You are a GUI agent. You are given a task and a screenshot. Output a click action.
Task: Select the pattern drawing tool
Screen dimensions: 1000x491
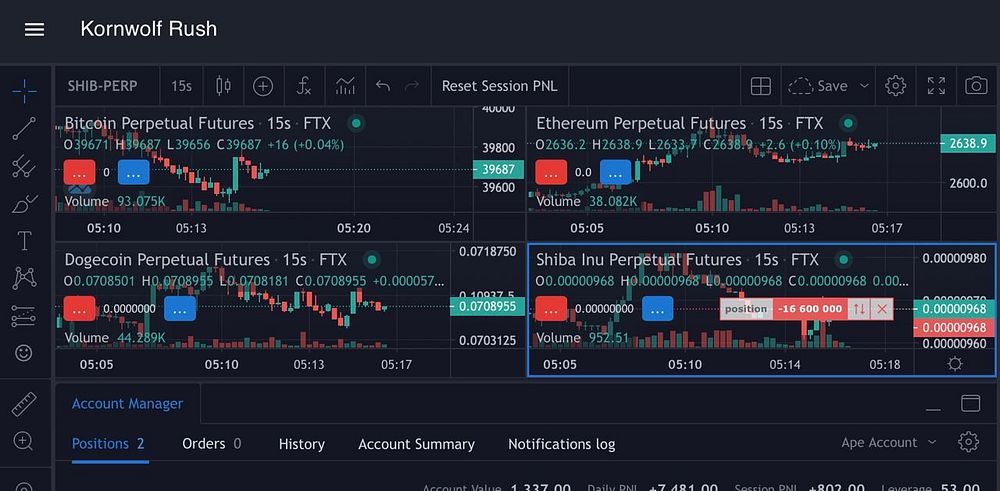24,278
